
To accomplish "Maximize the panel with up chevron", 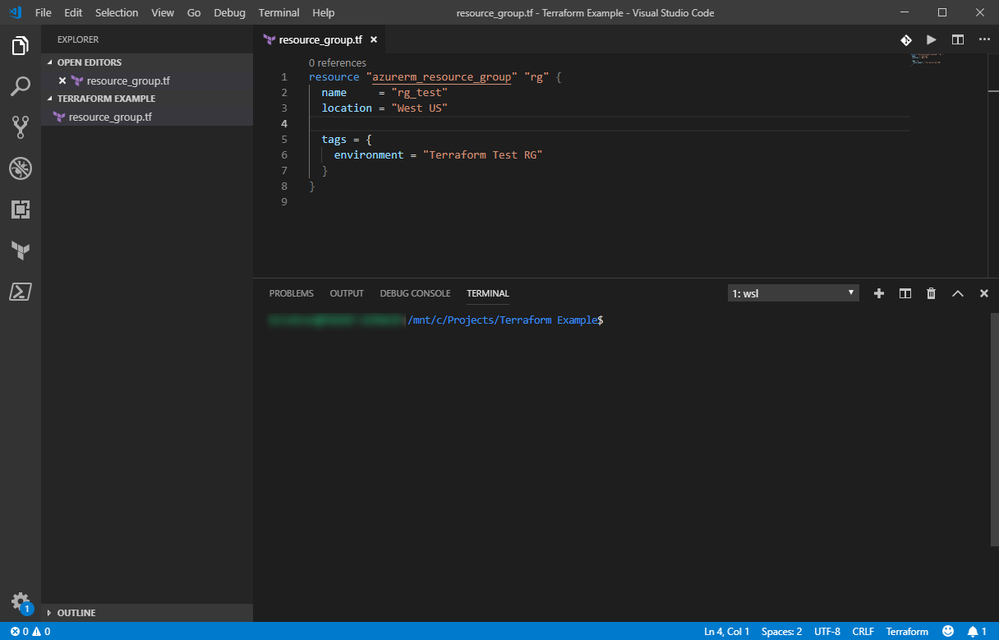I will (x=957, y=293).
